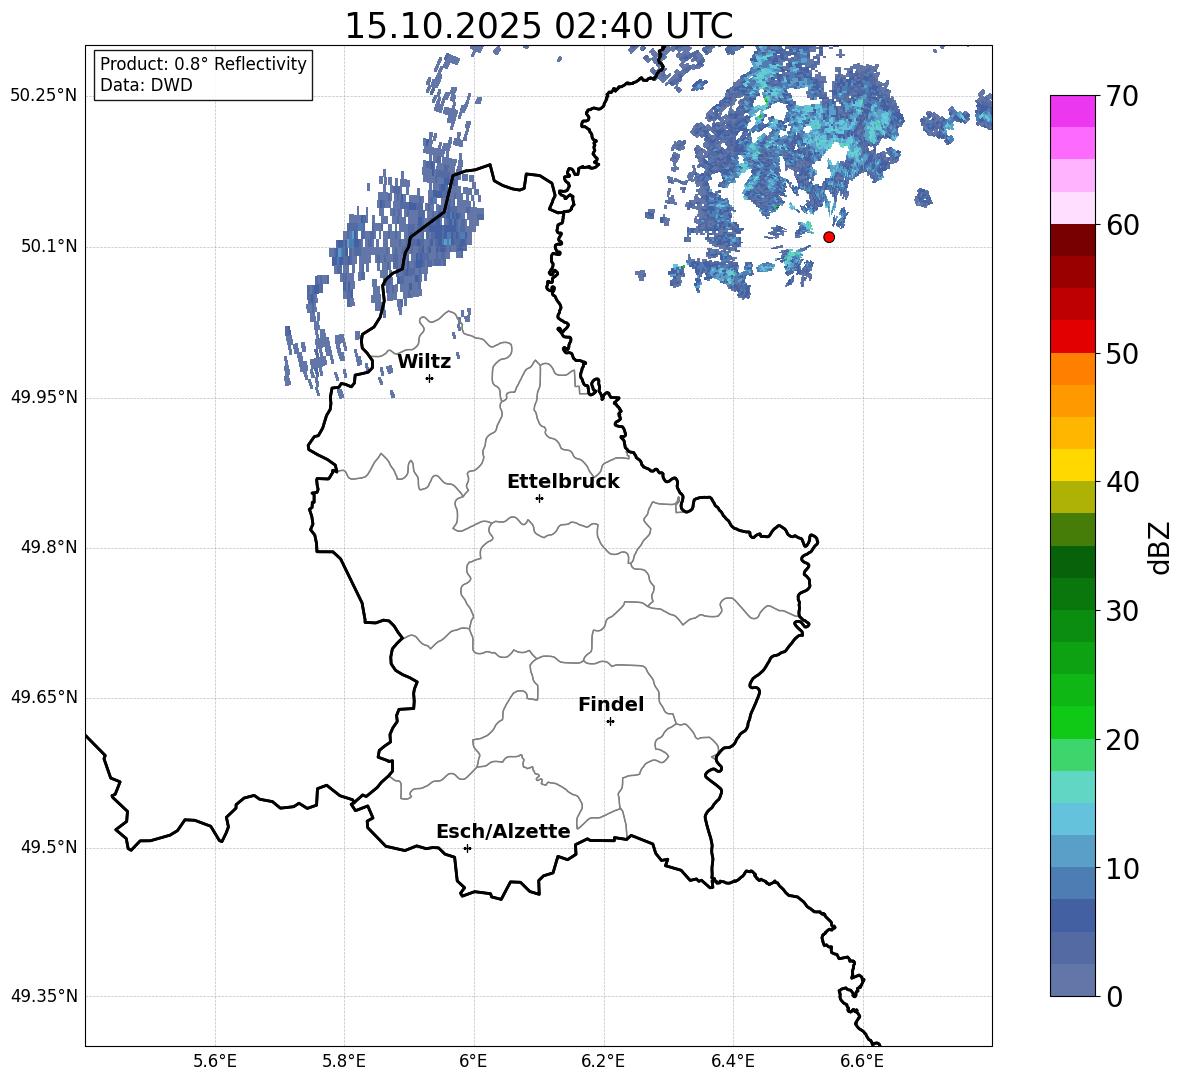Click the colorbar tick label 70
This screenshot has height=1081, width=1184.
pyautogui.click(x=1122, y=97)
